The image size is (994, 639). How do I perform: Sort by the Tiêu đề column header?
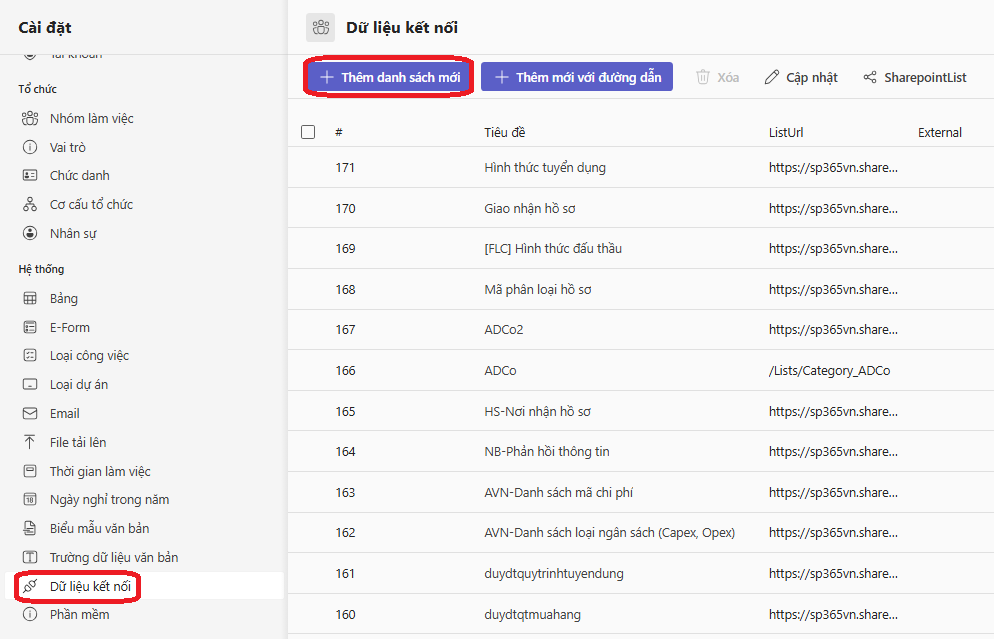point(504,132)
